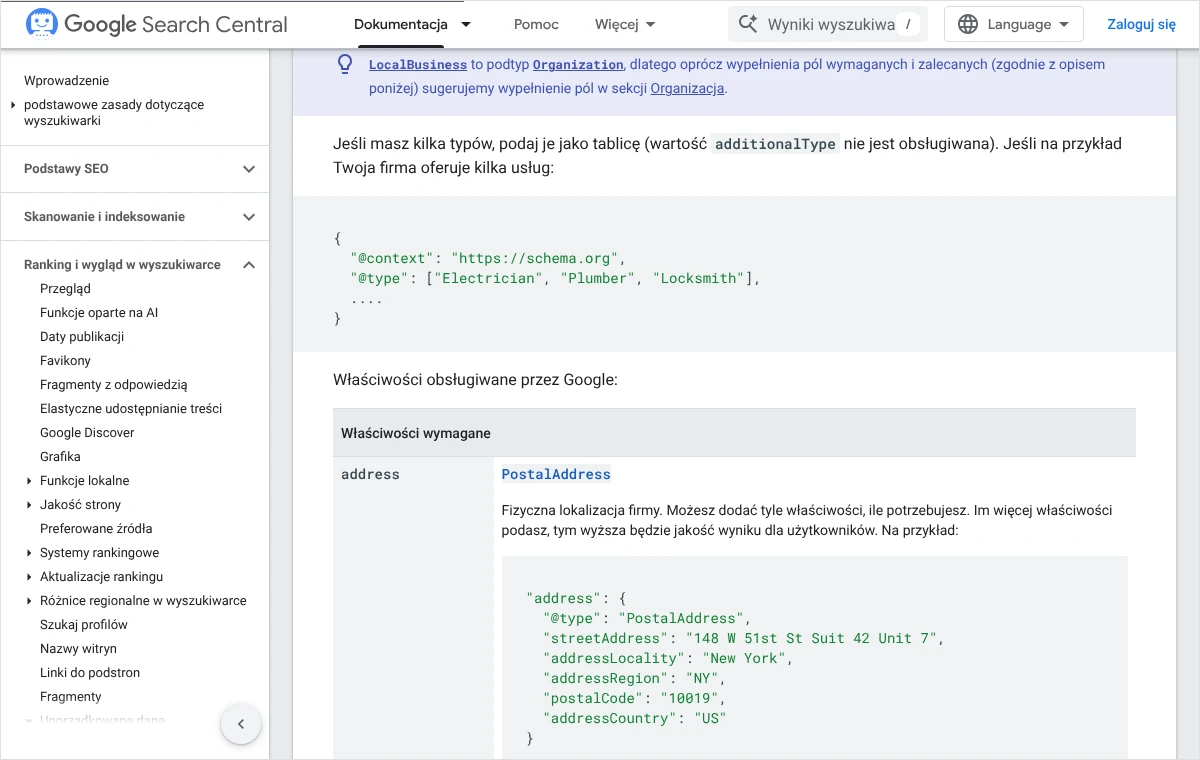
Task: Click the "@type" Electrician code line
Action: (x=555, y=278)
